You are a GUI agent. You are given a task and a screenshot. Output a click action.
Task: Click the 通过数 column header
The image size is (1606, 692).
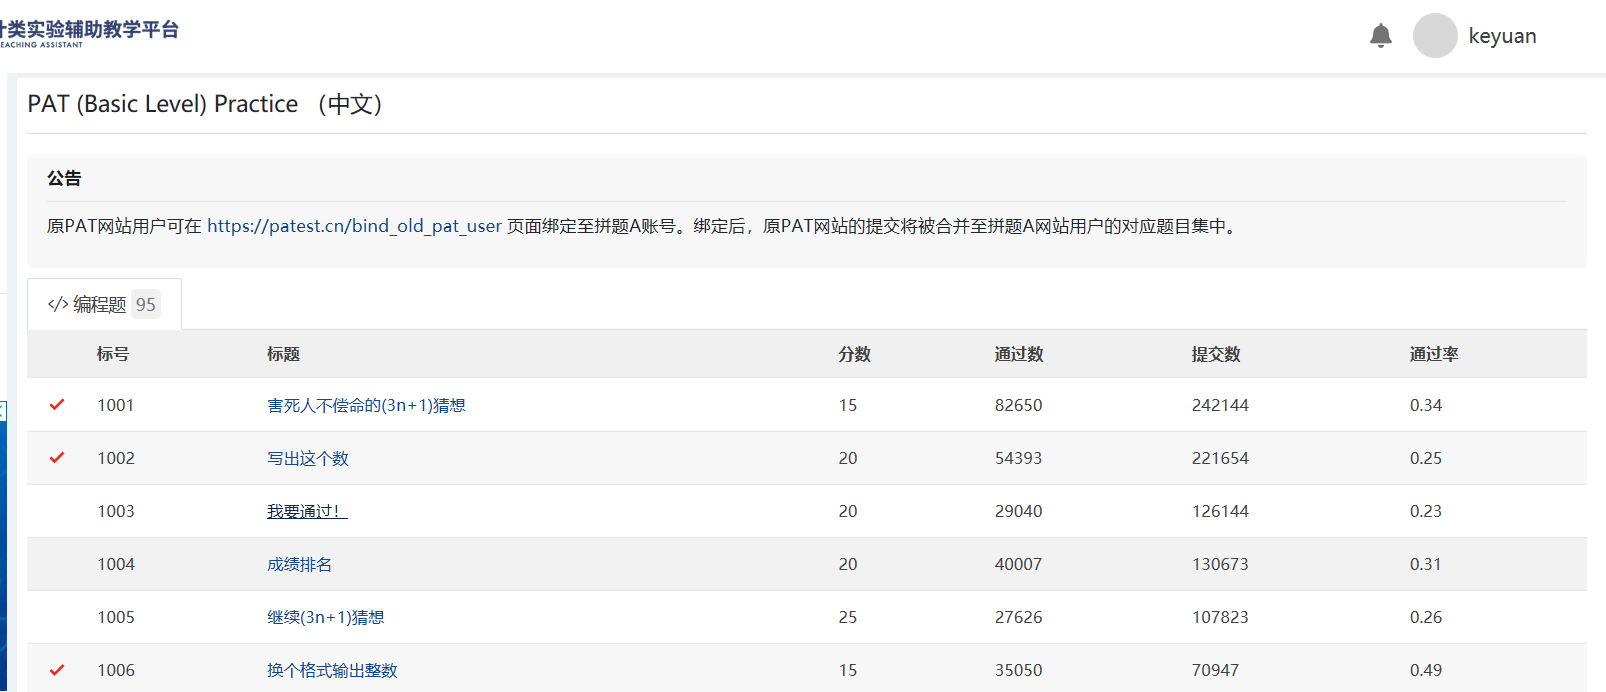coord(1019,354)
